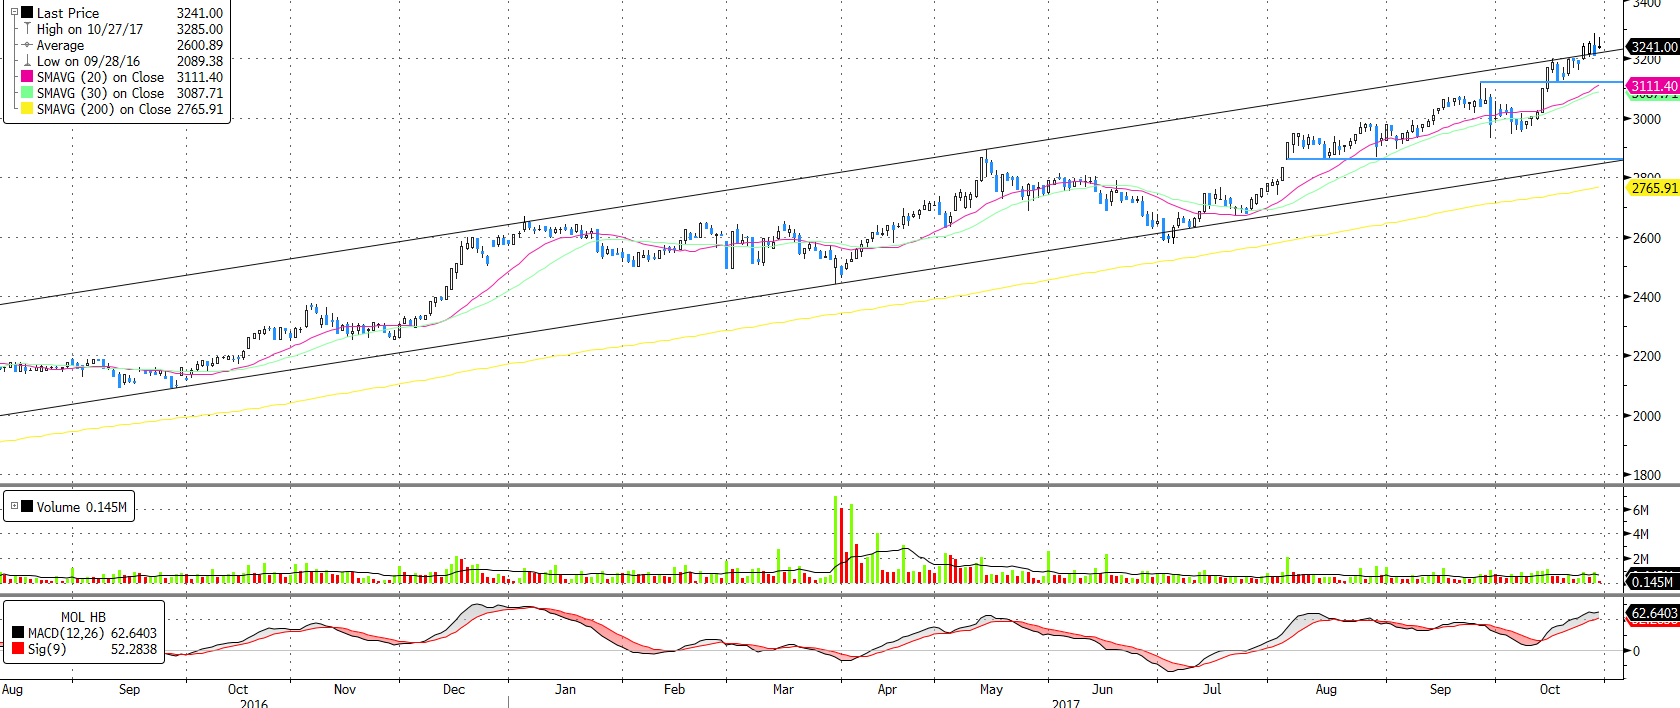Click the 'MOL HB' title in MACD legend
Screen dimensions: 1680x708
point(83,617)
